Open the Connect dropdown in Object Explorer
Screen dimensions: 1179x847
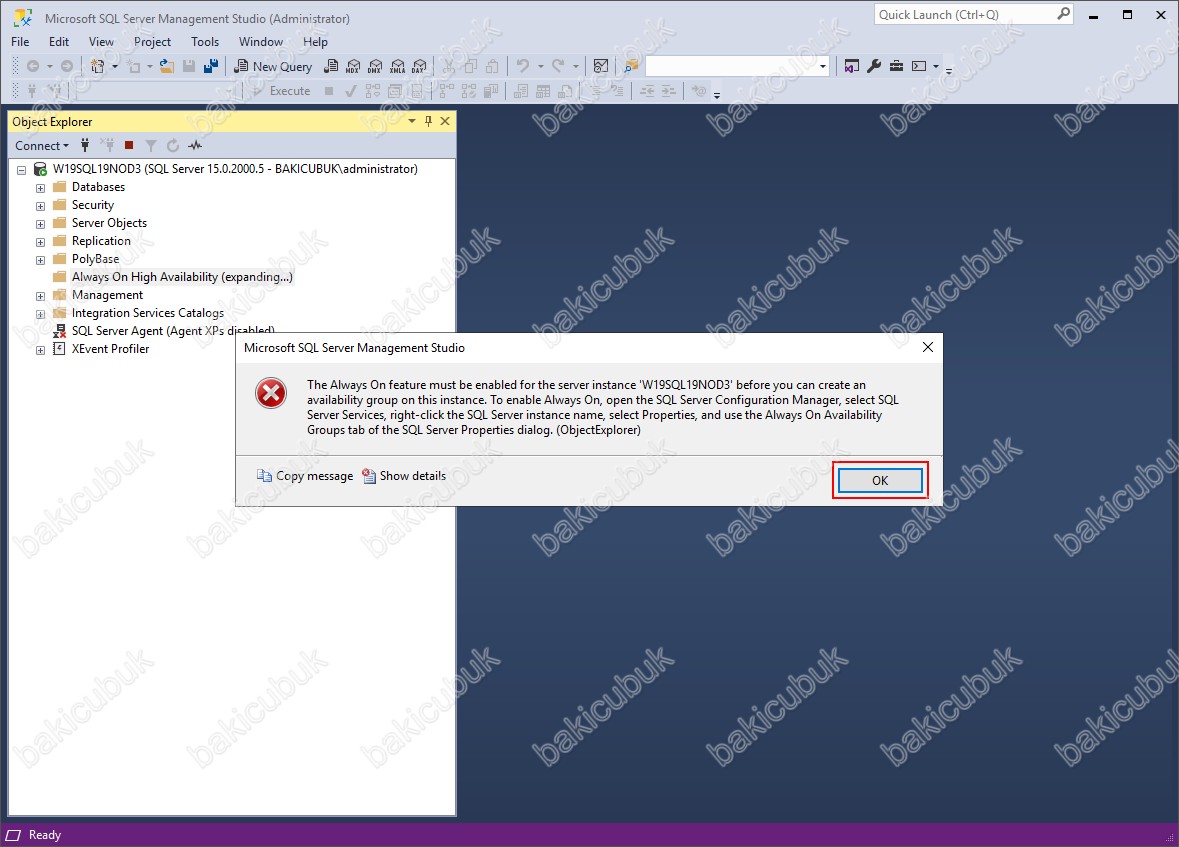[x=42, y=145]
